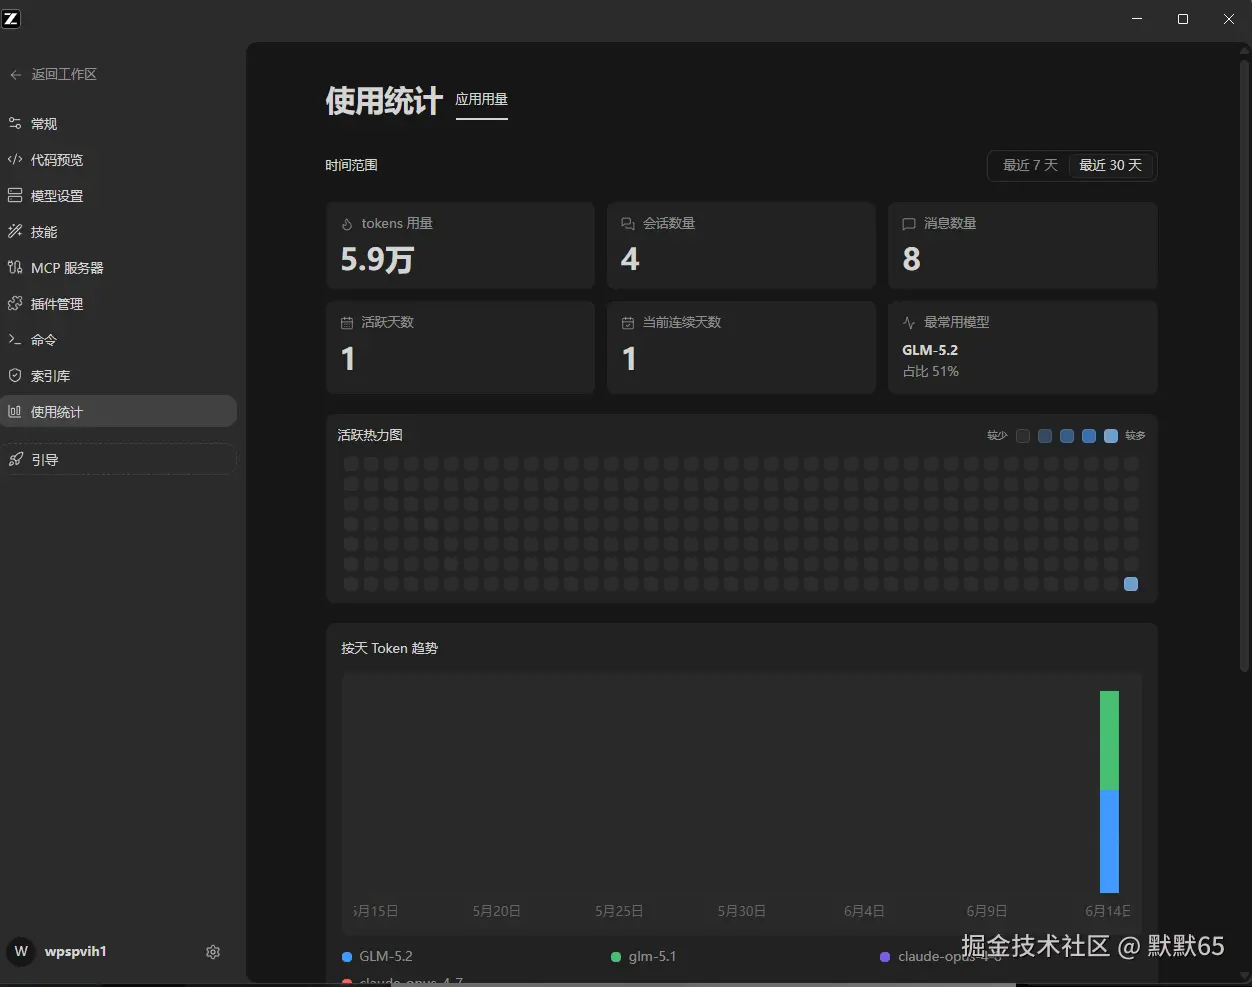Open the 插件管理 page
1252x987 pixels.
coord(118,304)
